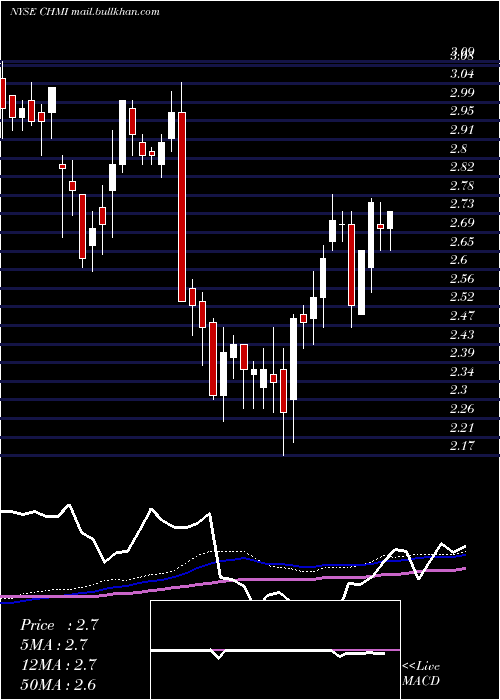
Task: Click the 2.99 price axis label
Action: (x=462, y=92)
